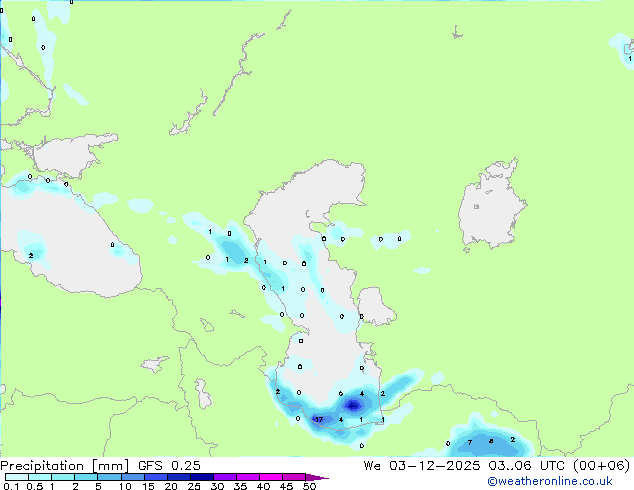Image resolution: width=634 pixels, height=490 pixels.
Task: Pick the palest legend swatch for 0.1–0.5 mm
Action: 17,477
